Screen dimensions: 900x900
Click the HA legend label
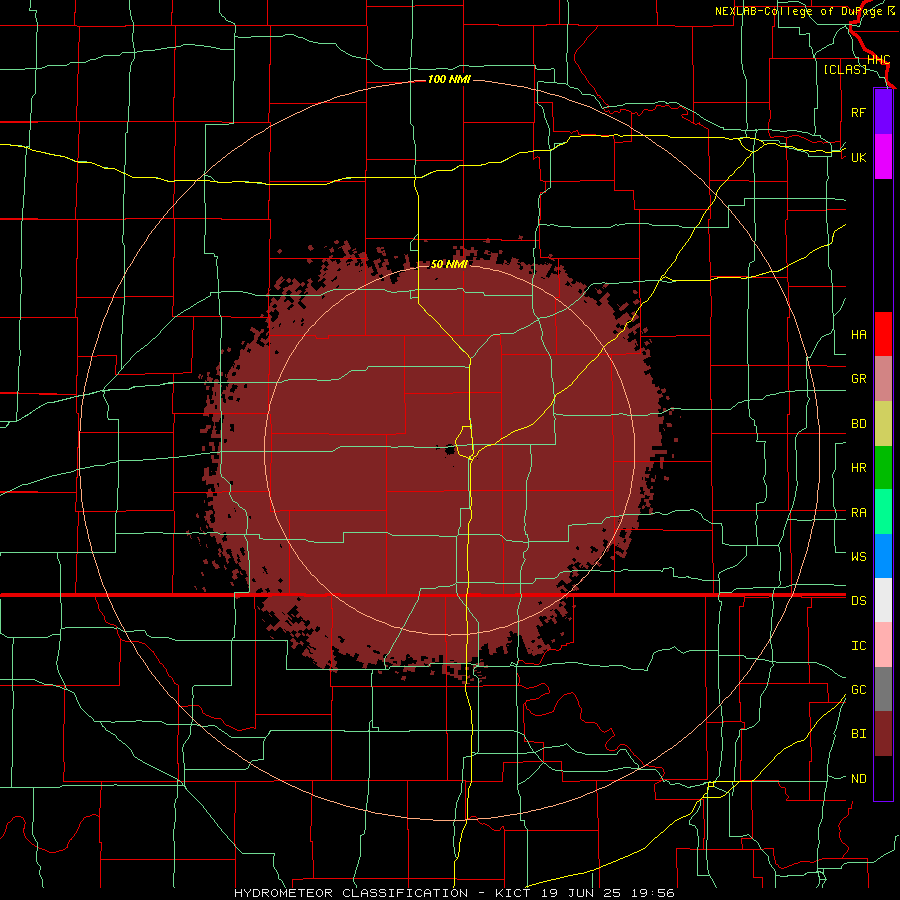[x=859, y=335]
